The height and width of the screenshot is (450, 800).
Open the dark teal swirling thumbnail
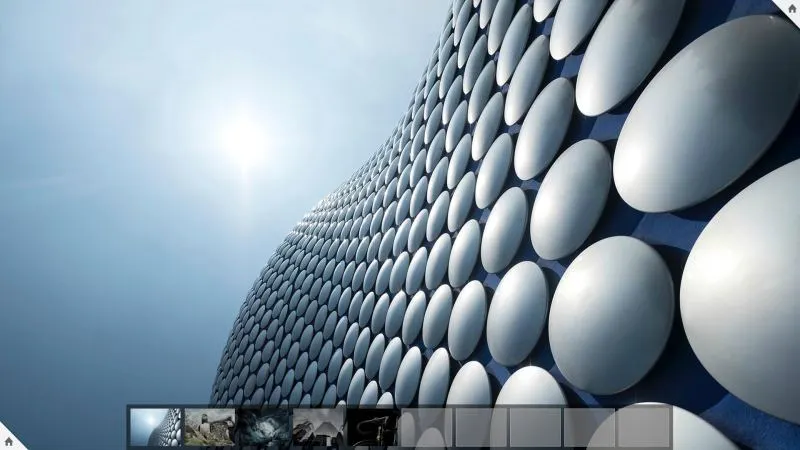coord(264,427)
